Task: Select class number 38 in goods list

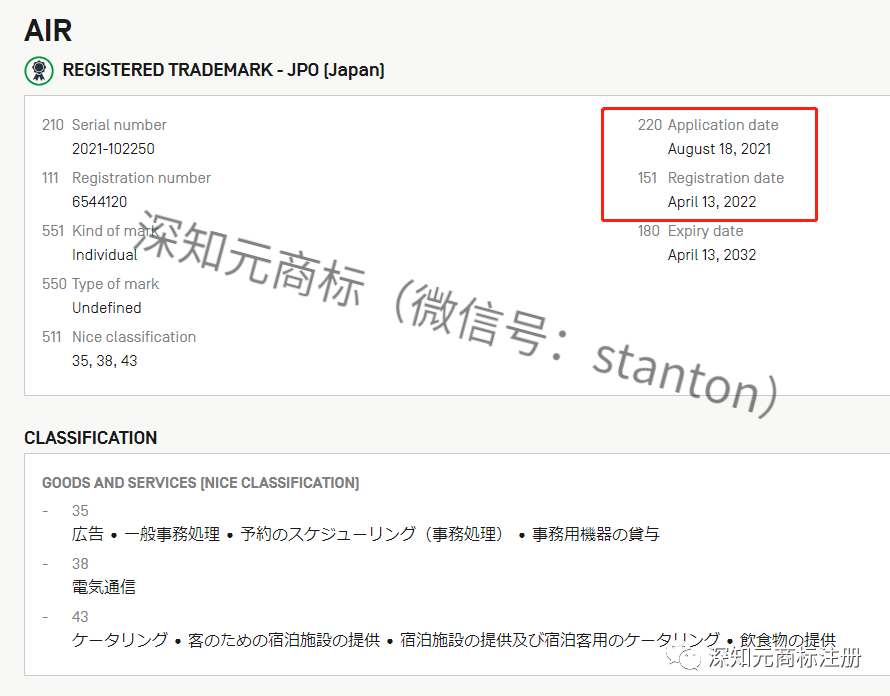Action: (x=80, y=564)
